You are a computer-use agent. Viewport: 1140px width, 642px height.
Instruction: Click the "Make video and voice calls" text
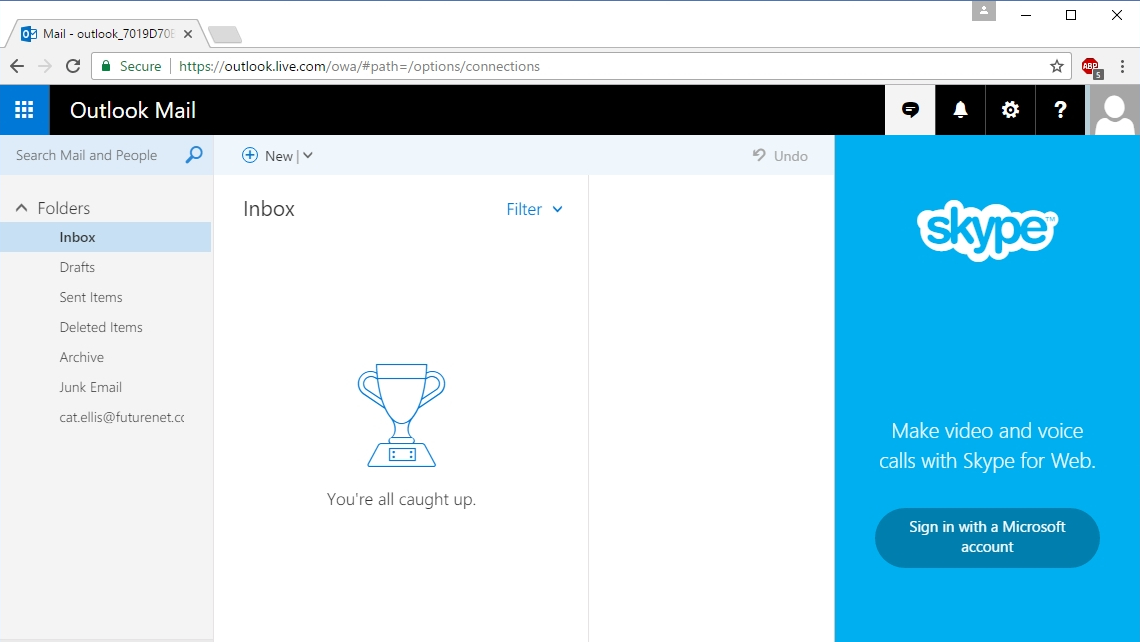click(x=987, y=446)
